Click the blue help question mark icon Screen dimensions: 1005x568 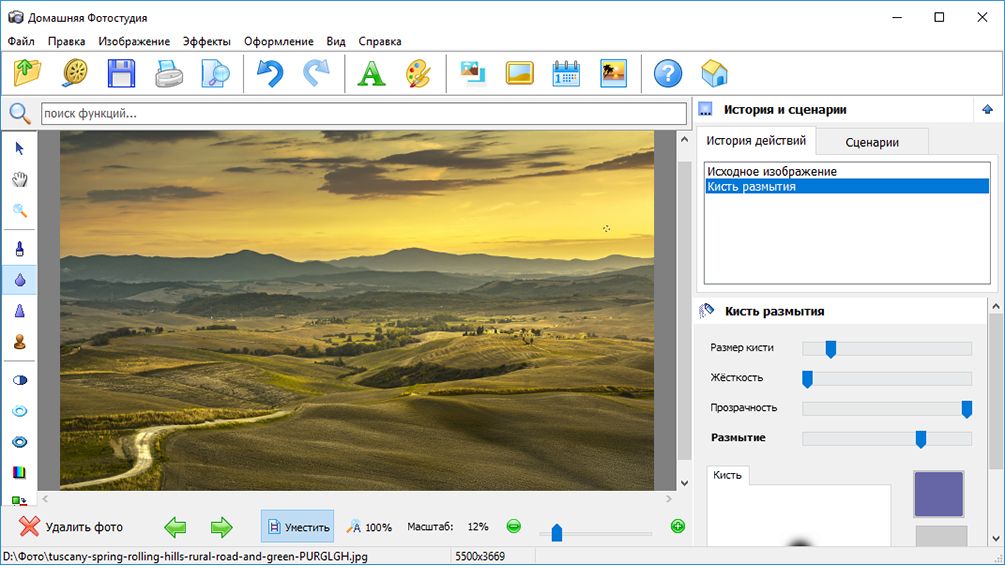pyautogui.click(x=667, y=73)
